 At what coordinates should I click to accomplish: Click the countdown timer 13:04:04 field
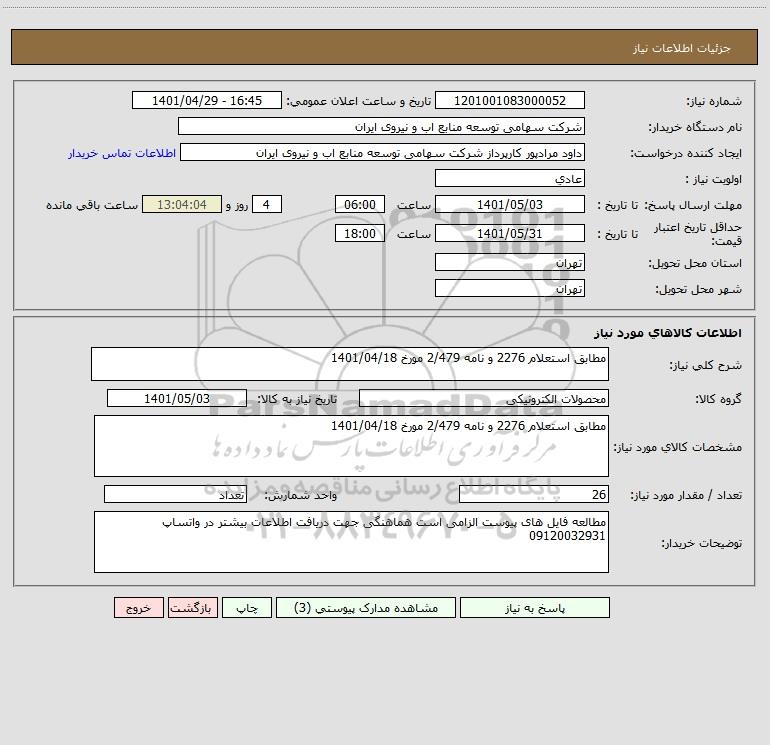pos(182,204)
